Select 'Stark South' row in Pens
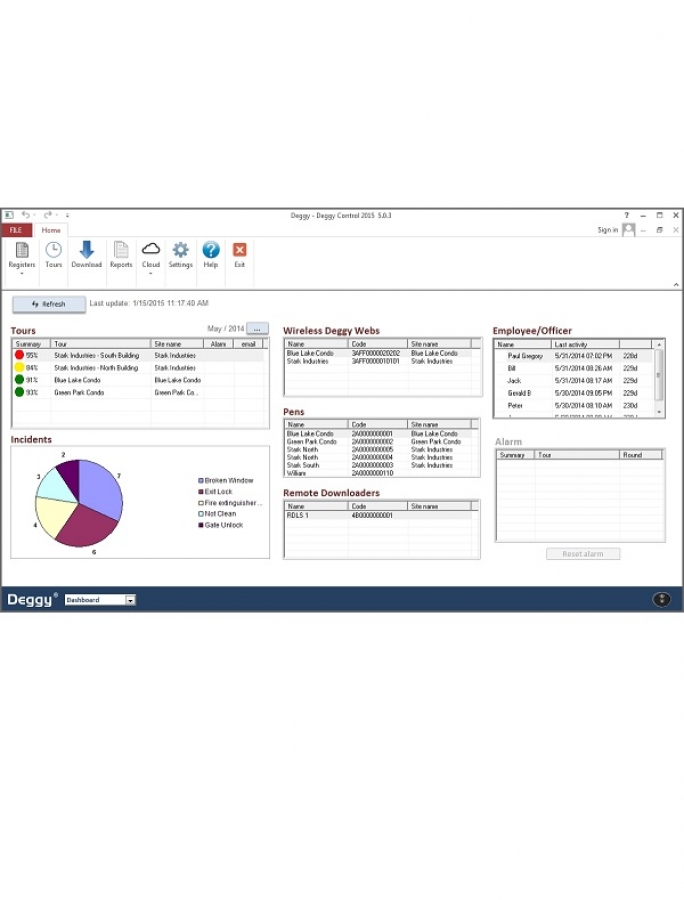 379,465
